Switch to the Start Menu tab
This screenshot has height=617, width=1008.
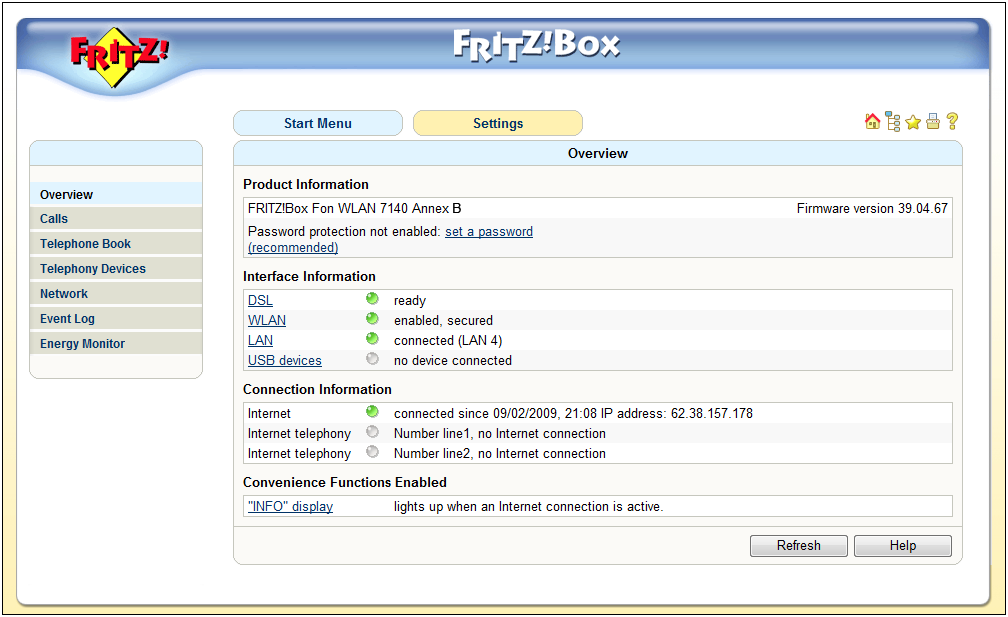click(318, 123)
